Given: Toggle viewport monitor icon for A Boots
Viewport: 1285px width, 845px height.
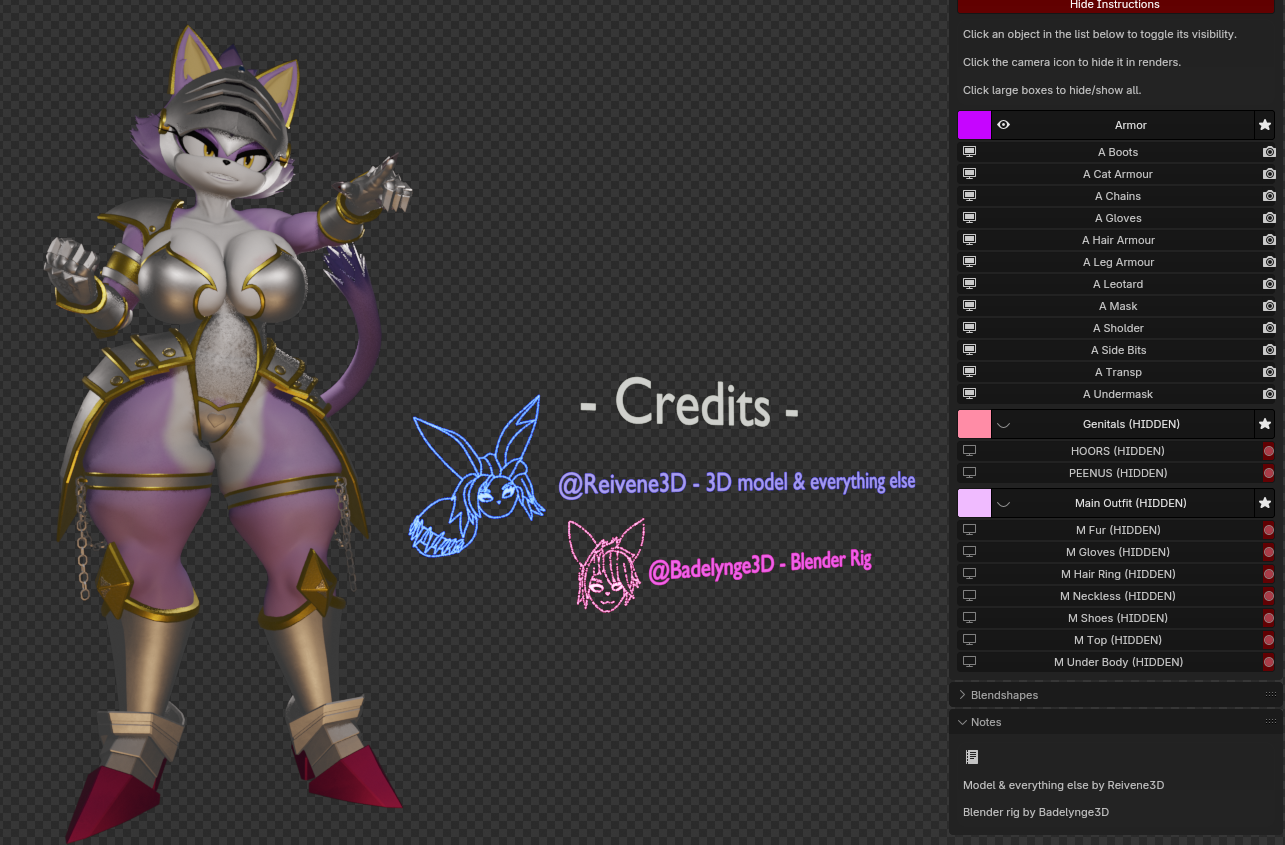Looking at the screenshot, I should (969, 152).
